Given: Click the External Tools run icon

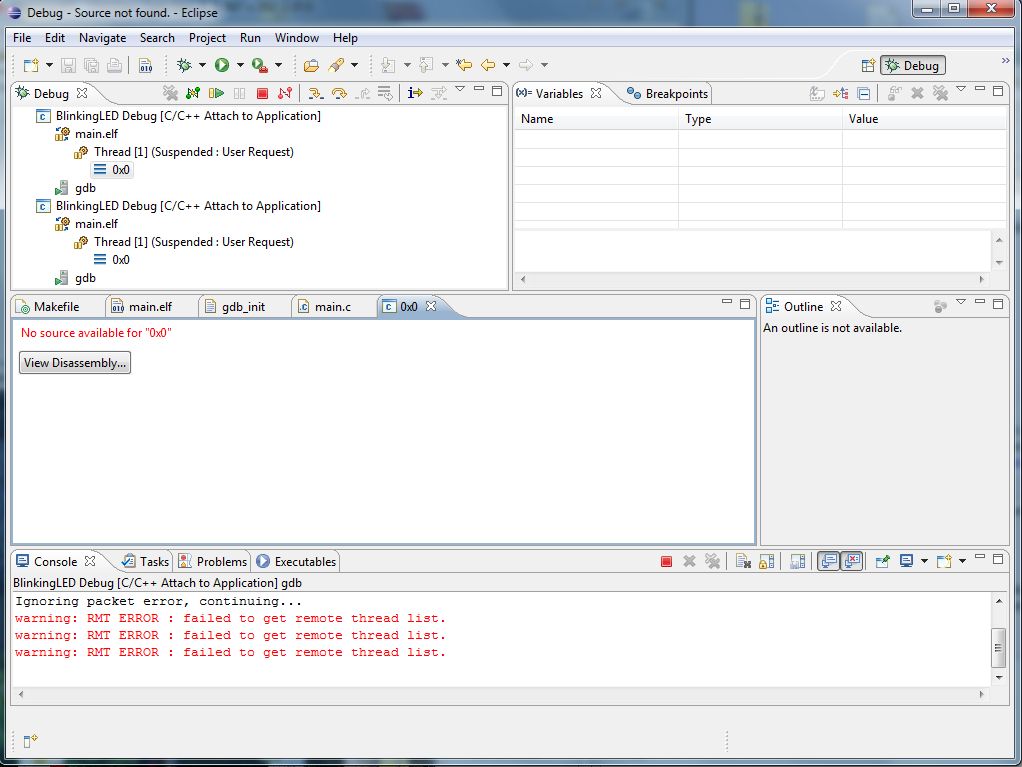Looking at the screenshot, I should coord(259,65).
